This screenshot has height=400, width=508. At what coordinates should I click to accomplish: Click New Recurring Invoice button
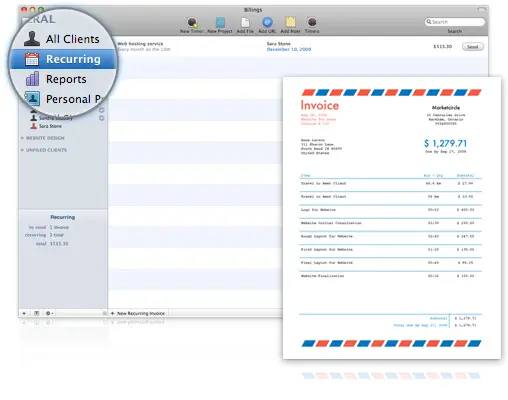point(138,313)
